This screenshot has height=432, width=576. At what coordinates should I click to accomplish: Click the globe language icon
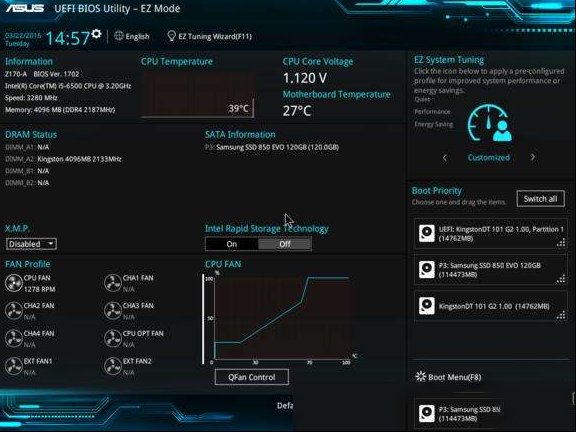tap(119, 36)
